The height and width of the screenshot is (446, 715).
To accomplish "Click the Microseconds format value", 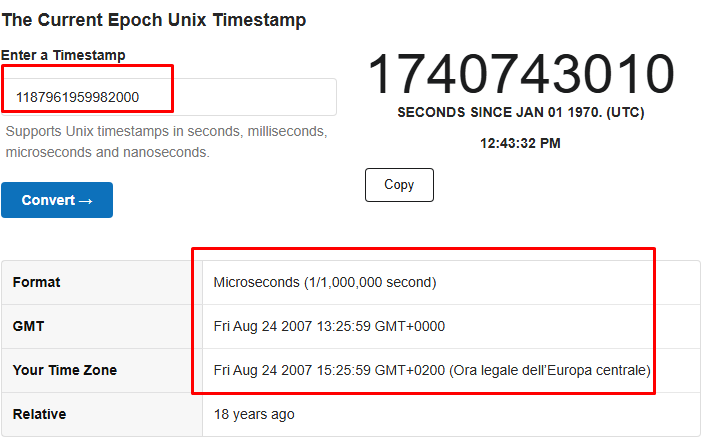I will 325,283.
